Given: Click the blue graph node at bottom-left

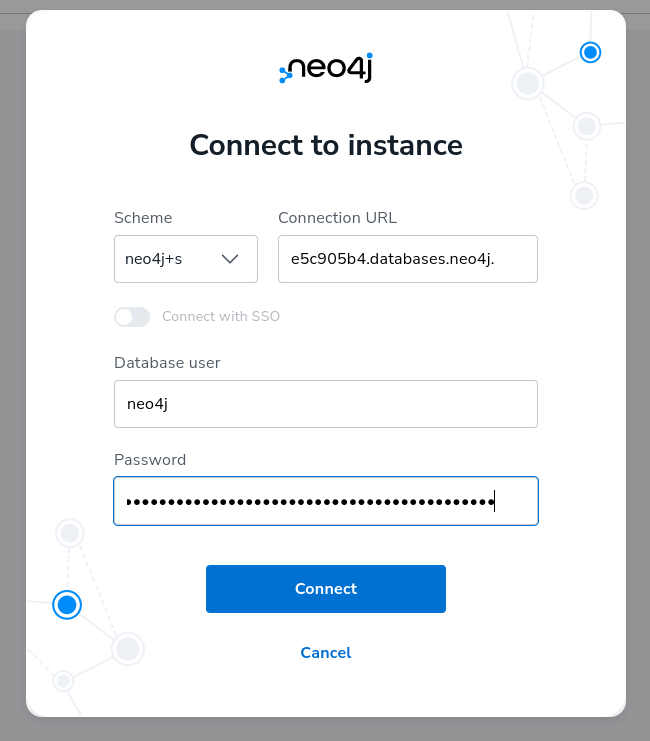Looking at the screenshot, I should coord(67,604).
